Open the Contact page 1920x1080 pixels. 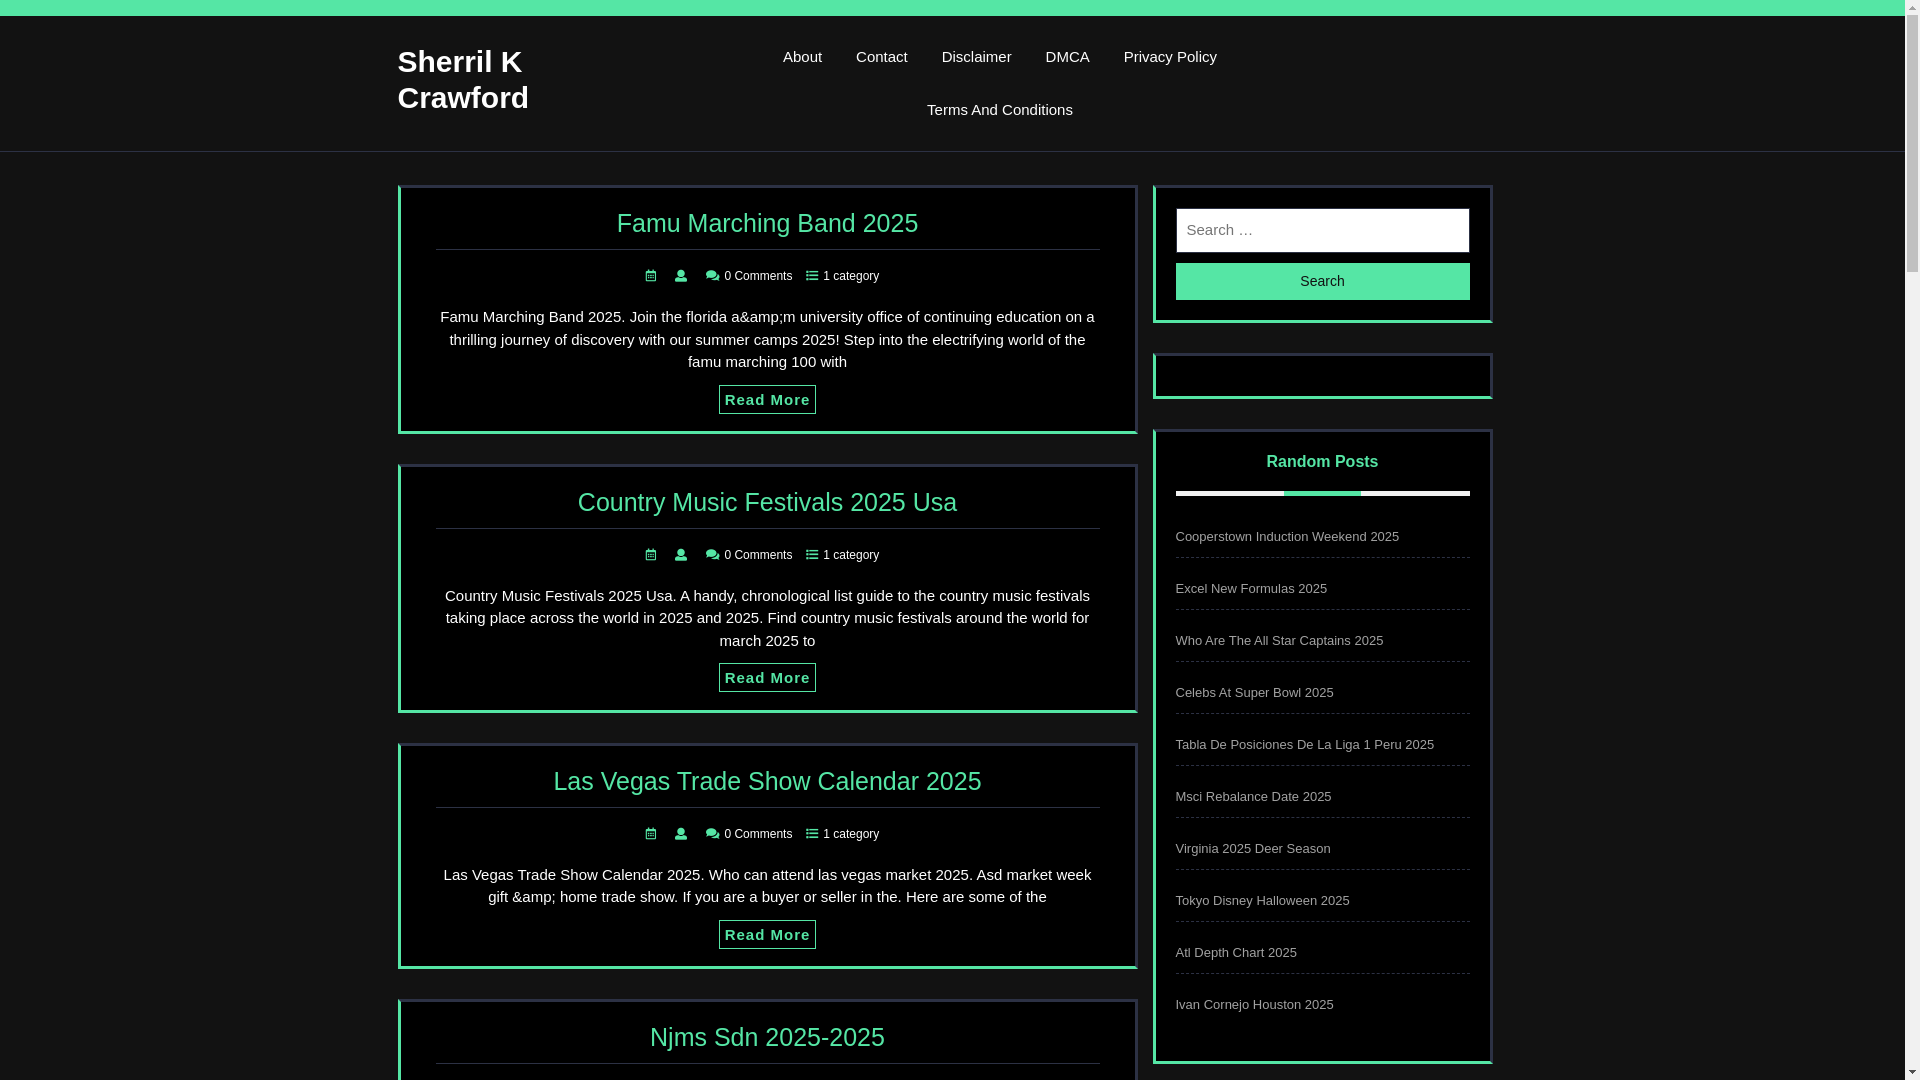[x=882, y=57]
